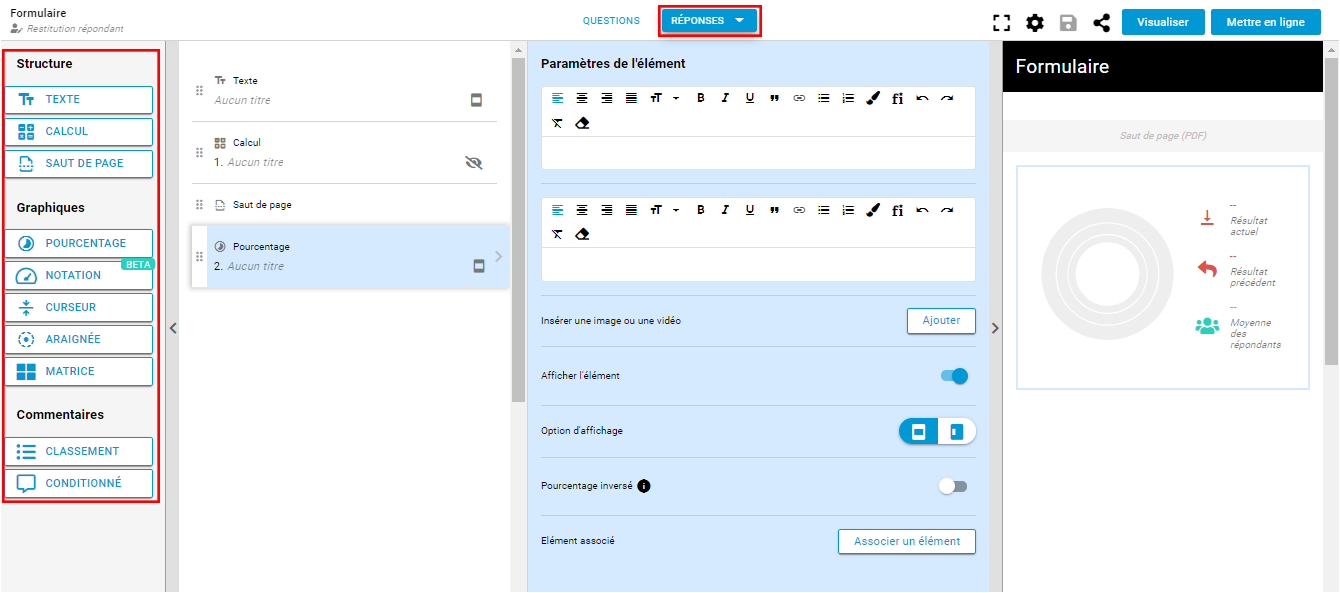Open the settings gear icon
The image size is (1340, 593).
pos(1035,23)
